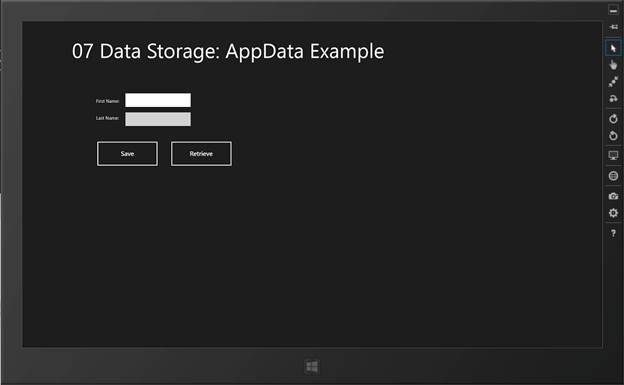Open the set location globe icon

(x=613, y=176)
